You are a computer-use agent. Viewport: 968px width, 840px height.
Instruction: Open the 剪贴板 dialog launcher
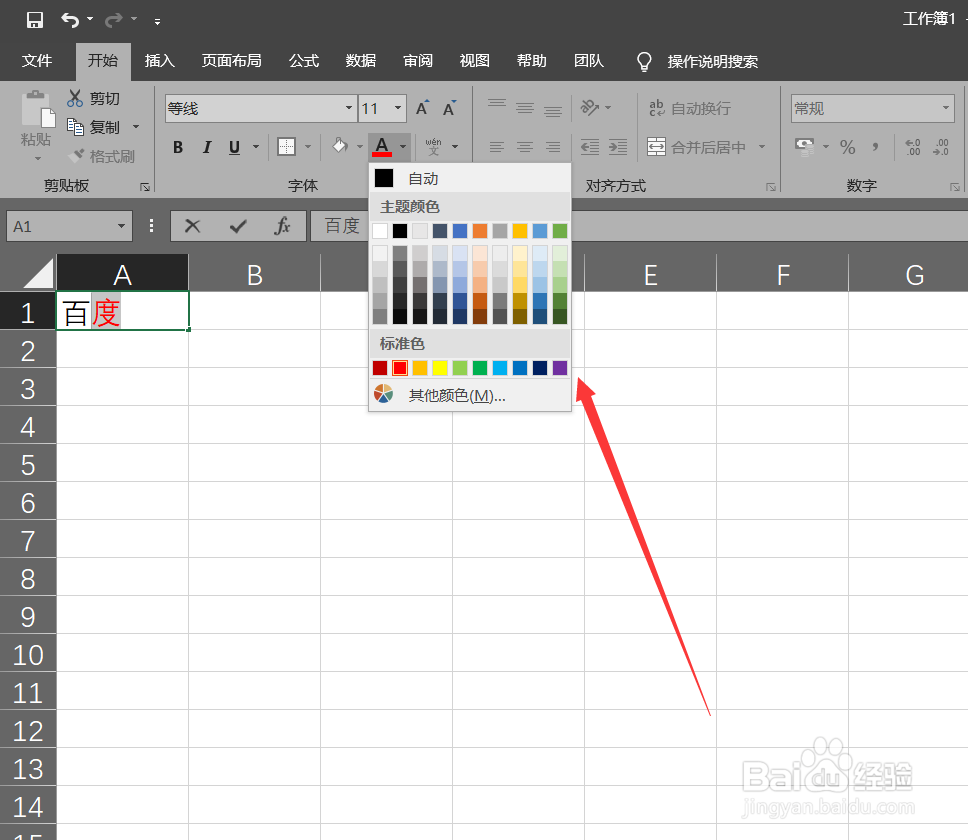click(x=145, y=187)
